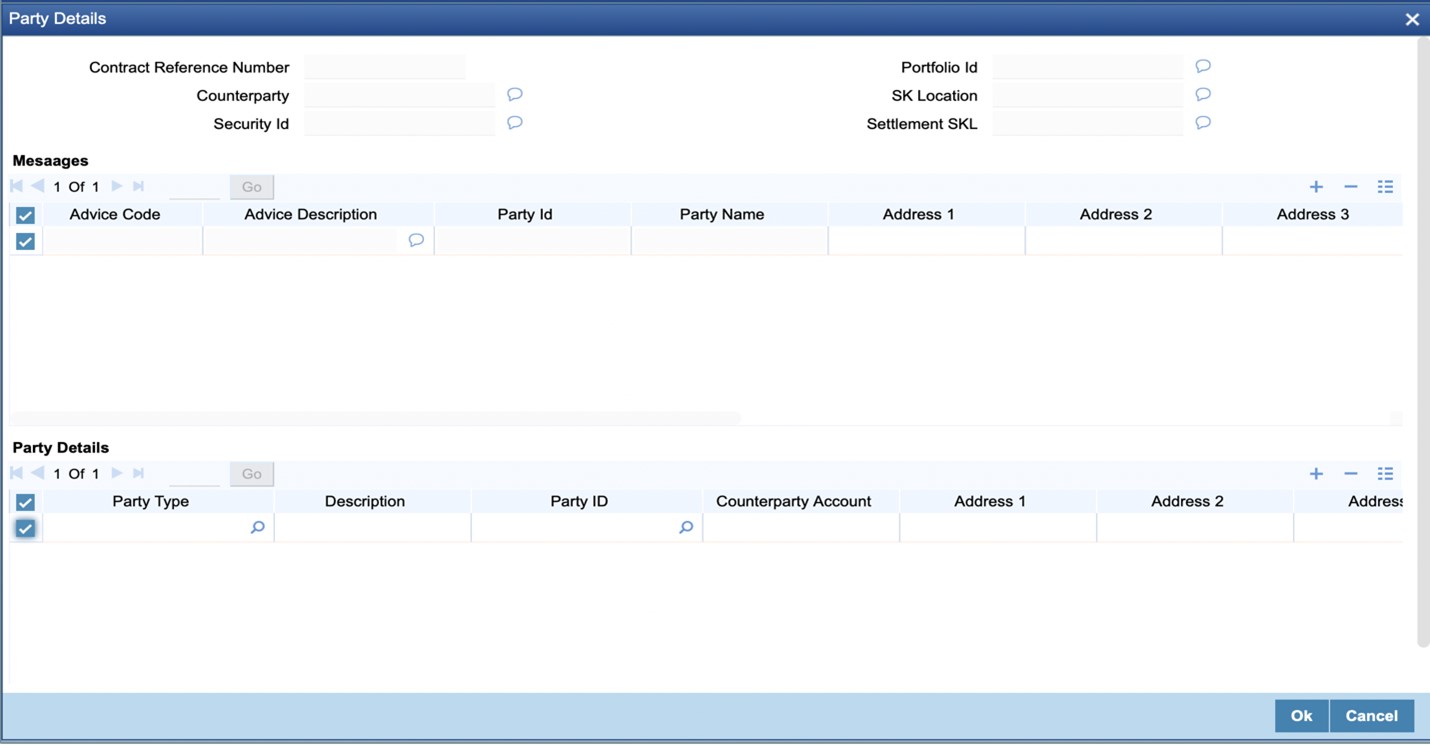Search Party ID with magnifier icon

tap(686, 527)
